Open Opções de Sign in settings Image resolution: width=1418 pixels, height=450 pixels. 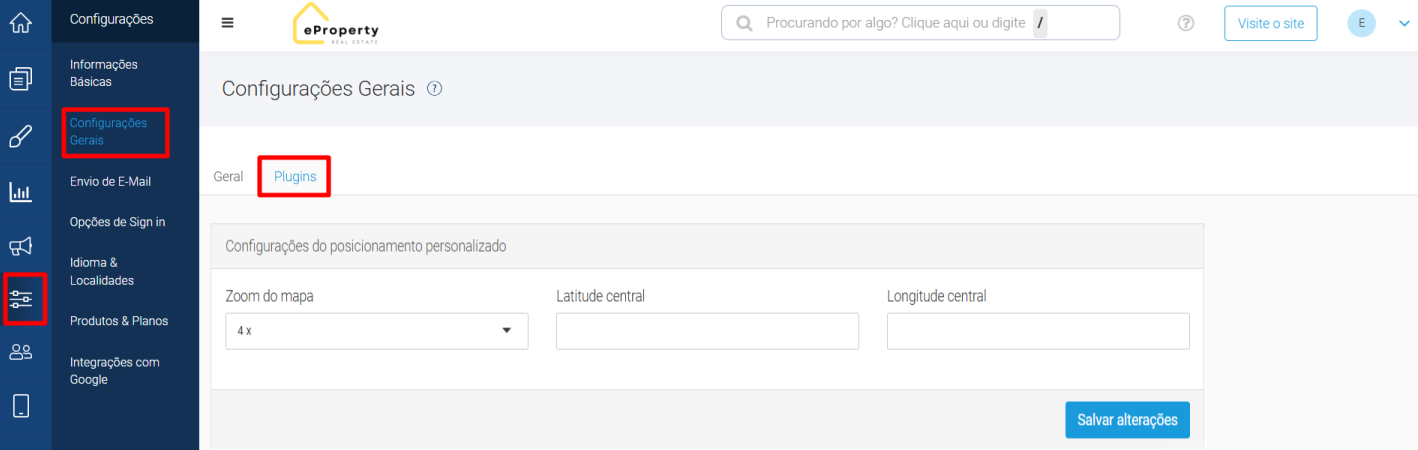(x=118, y=222)
